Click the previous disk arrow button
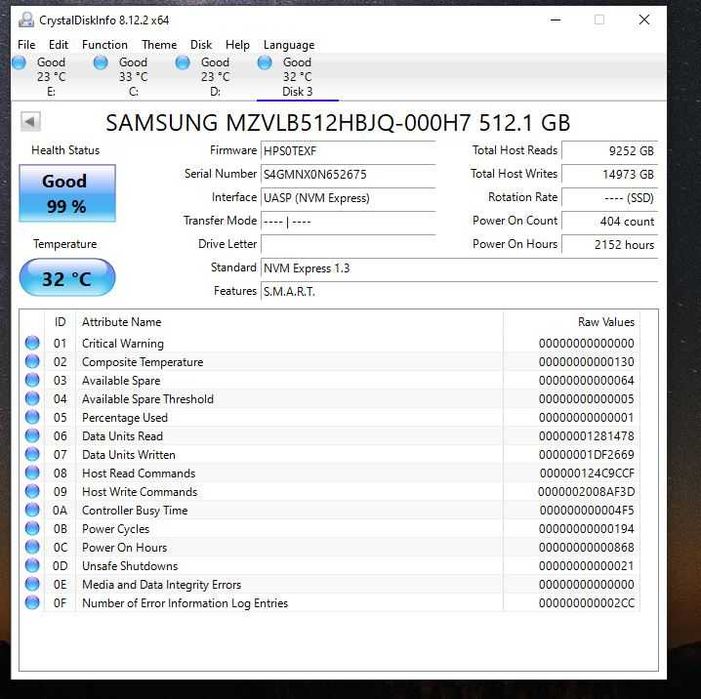 (x=30, y=121)
